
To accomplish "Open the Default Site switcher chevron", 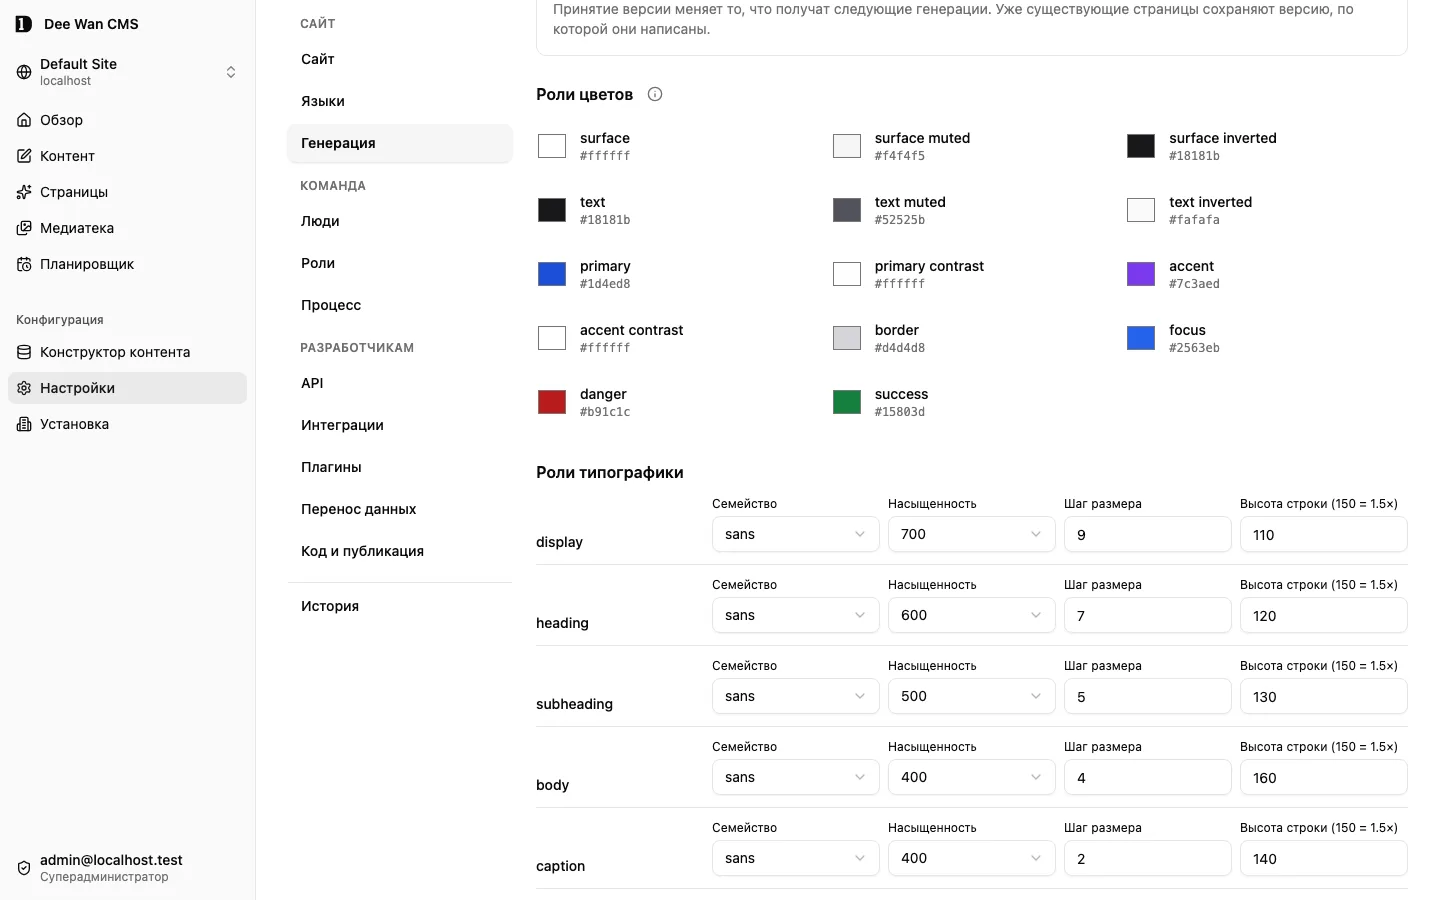I will point(231,72).
